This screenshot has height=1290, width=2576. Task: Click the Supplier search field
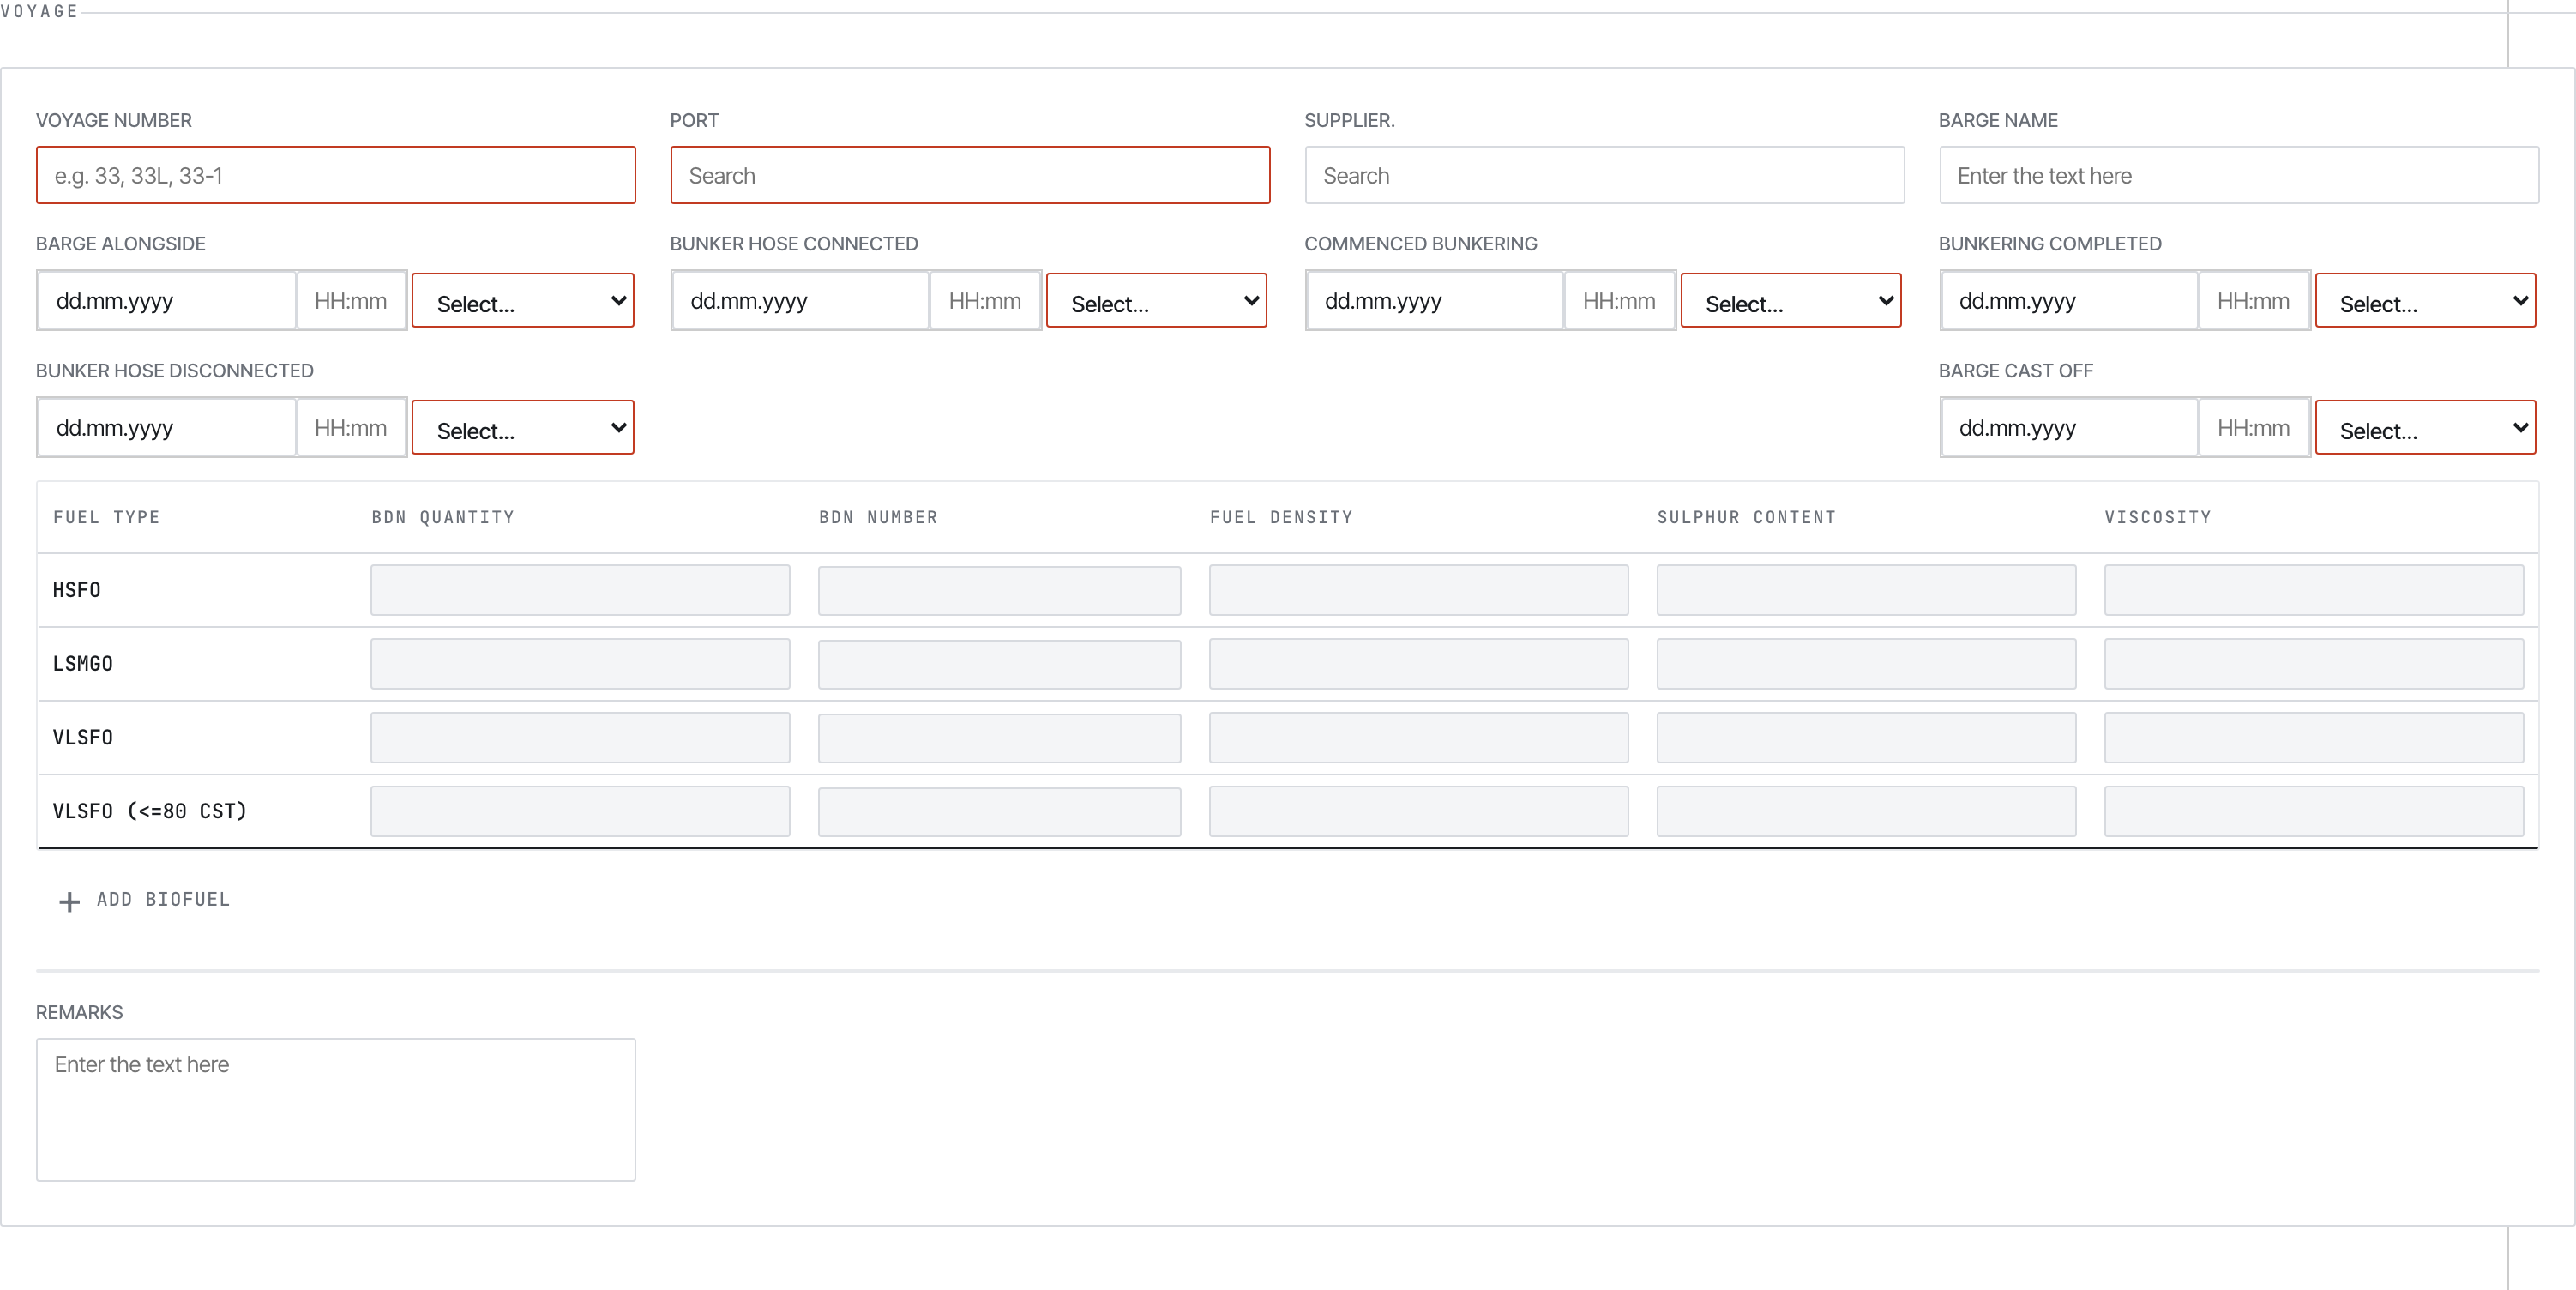[1604, 176]
